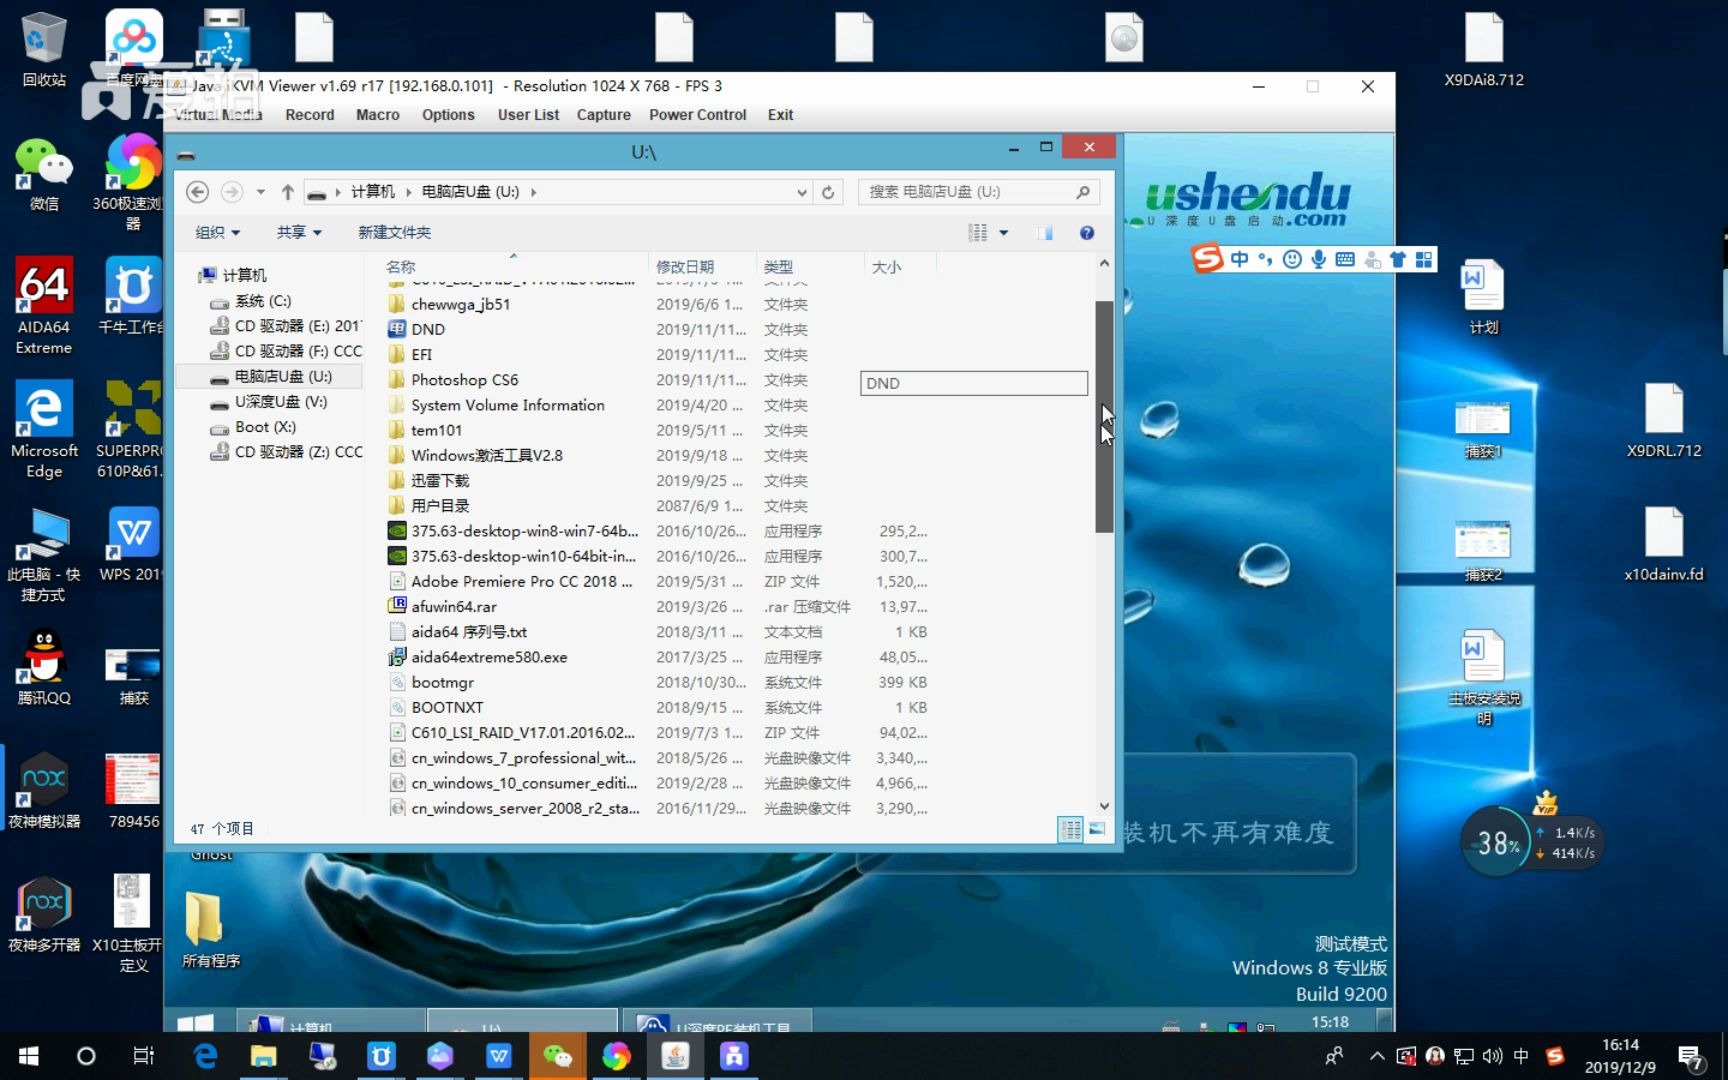Select 系统 (C:) in navigation tree
This screenshot has height=1080, width=1728.
click(x=263, y=301)
